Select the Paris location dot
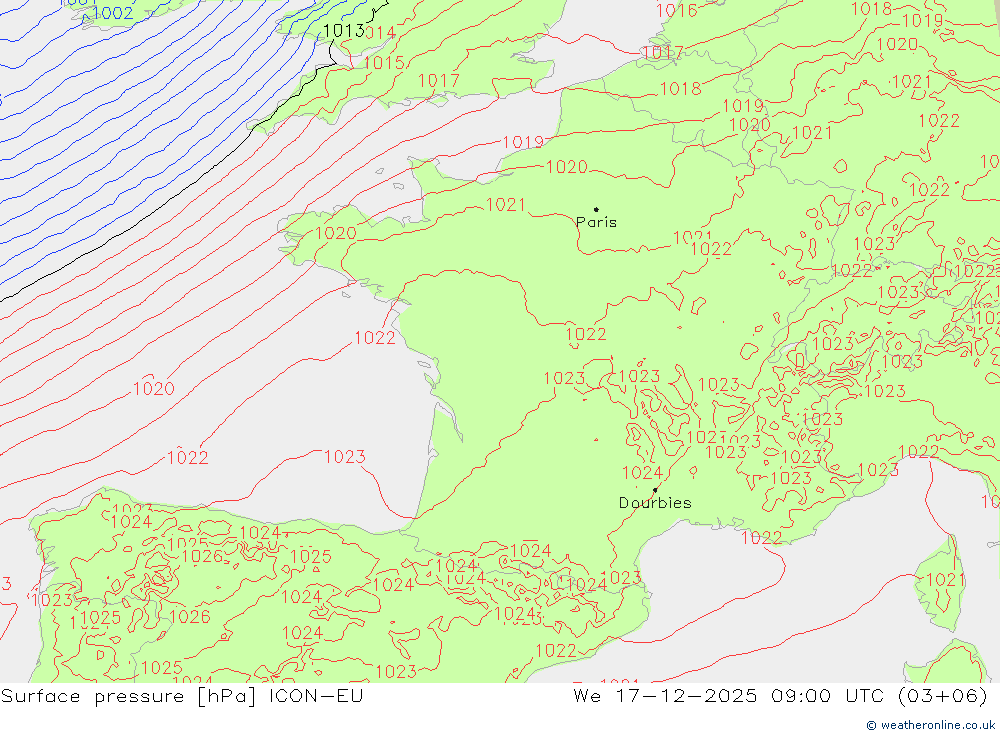1000x733 pixels. (x=596, y=209)
